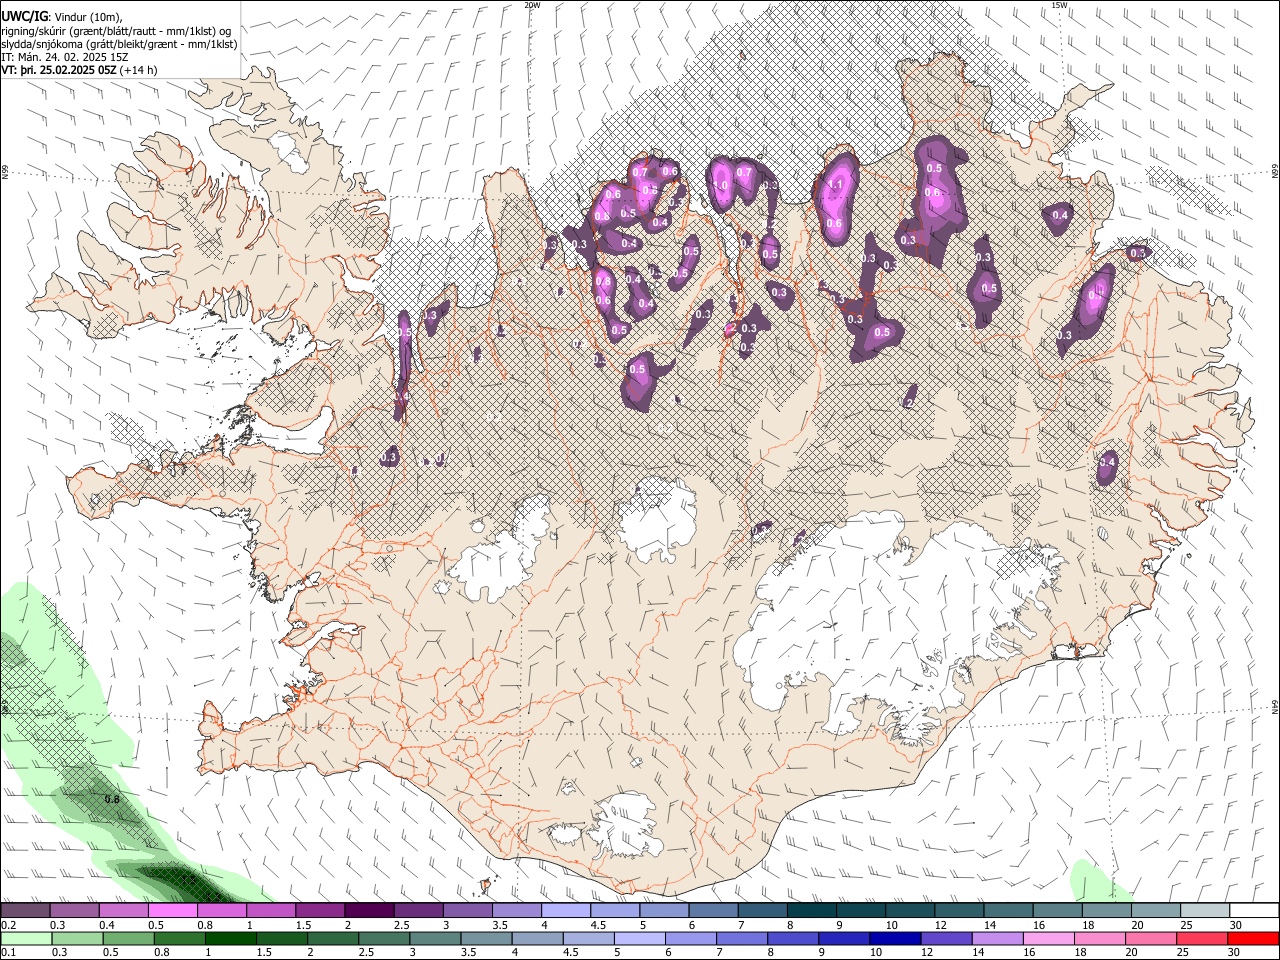Select the darkest green 1–1.5 lower legend swatch
1280x960 pixels.
click(x=229, y=938)
